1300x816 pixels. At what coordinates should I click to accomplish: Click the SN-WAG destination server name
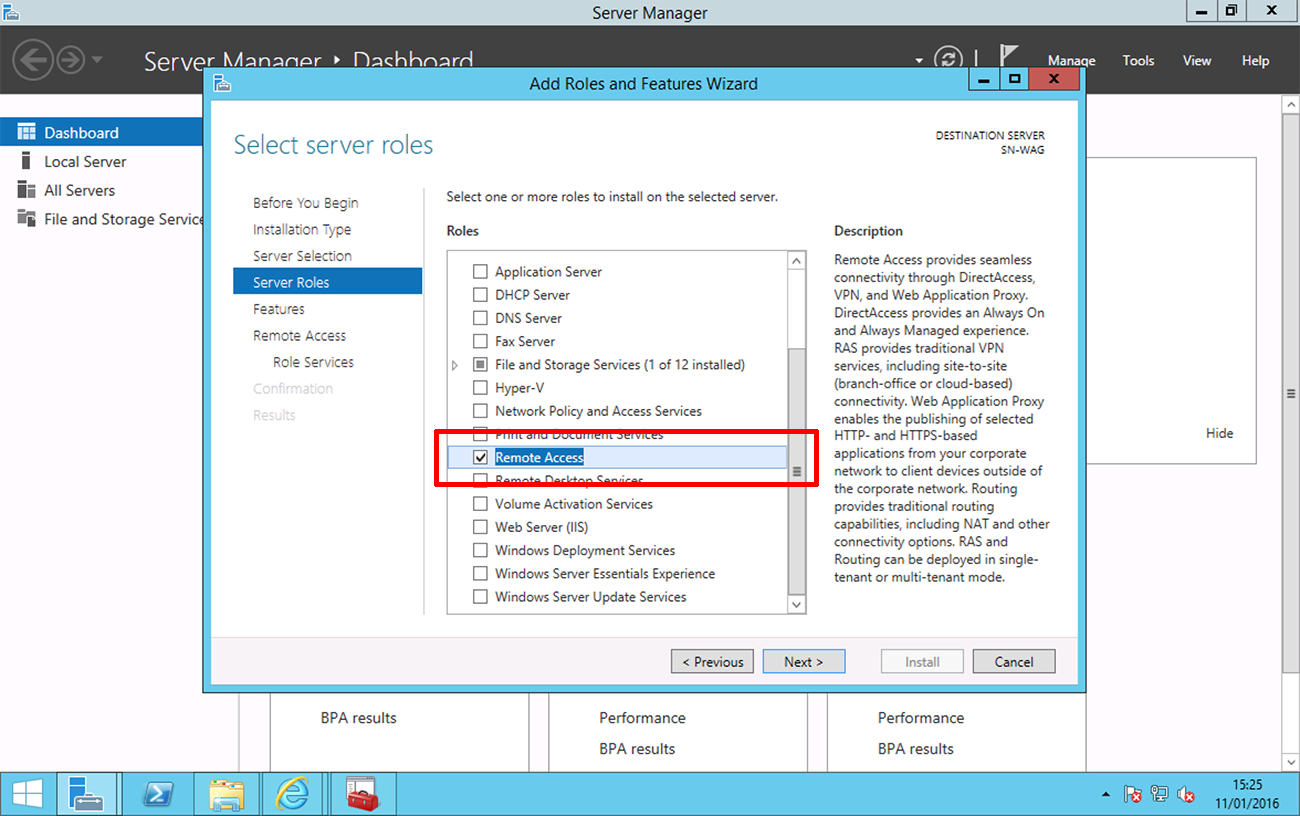pyautogui.click(x=1023, y=150)
